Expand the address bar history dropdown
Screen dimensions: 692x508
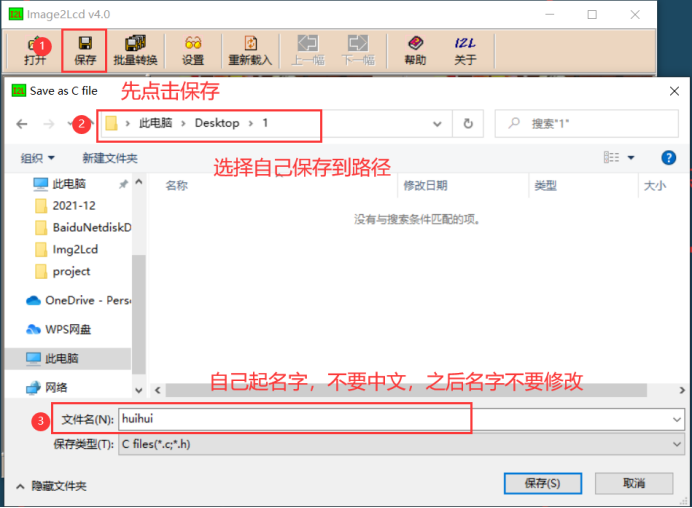pyautogui.click(x=437, y=124)
